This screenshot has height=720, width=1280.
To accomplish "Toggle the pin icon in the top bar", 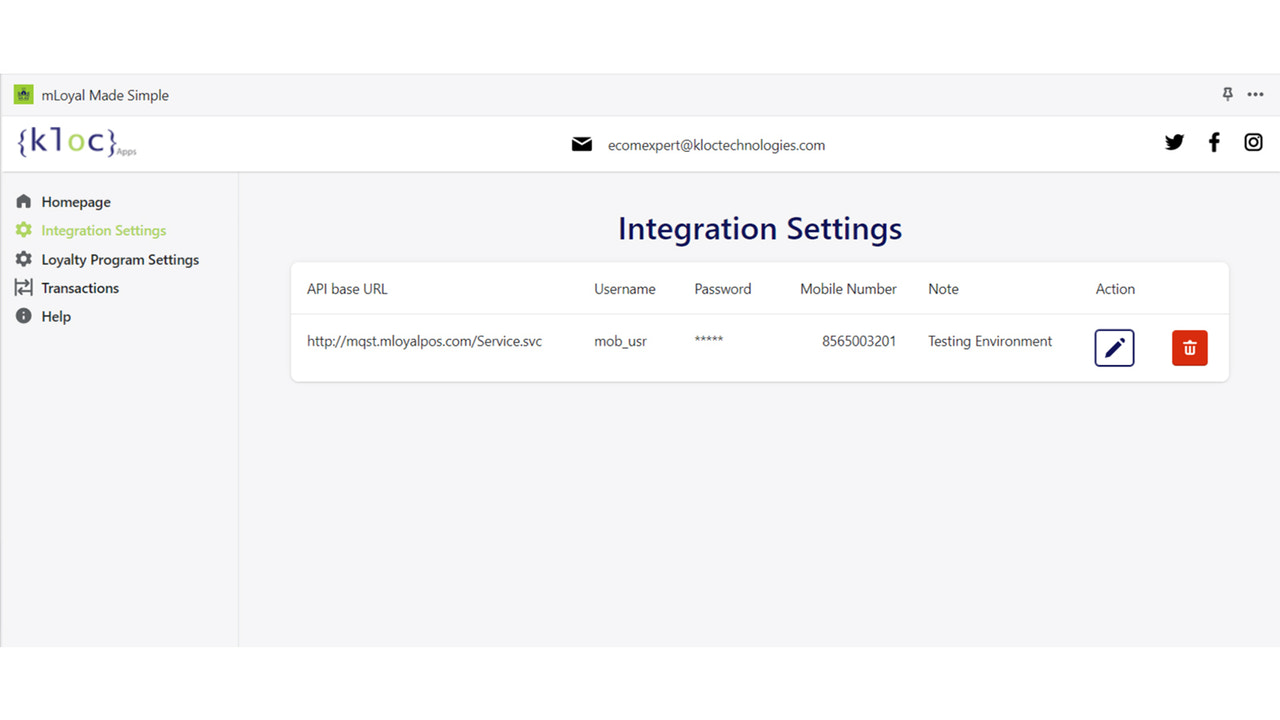I will 1227,93.
